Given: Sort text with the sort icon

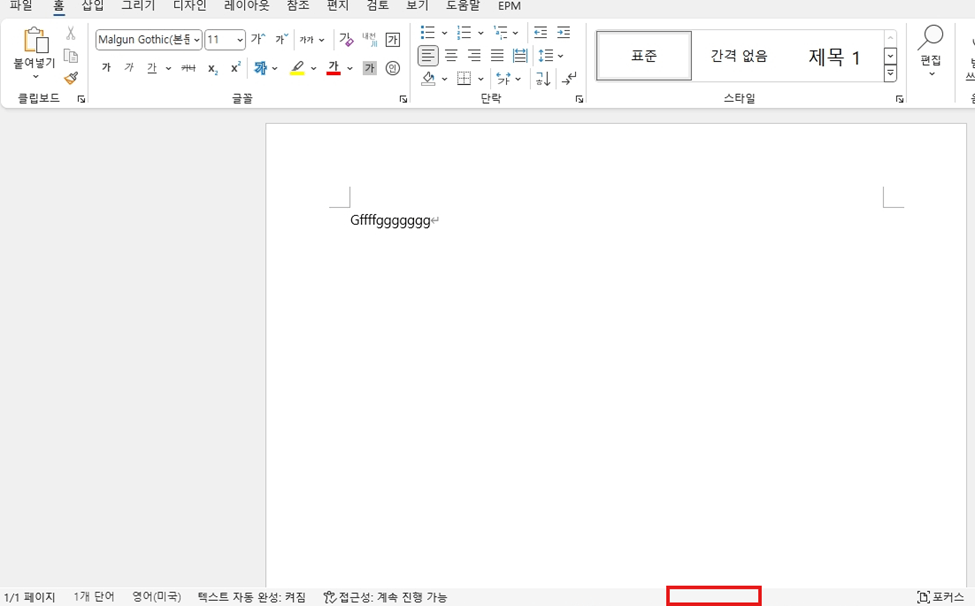Looking at the screenshot, I should 543,79.
